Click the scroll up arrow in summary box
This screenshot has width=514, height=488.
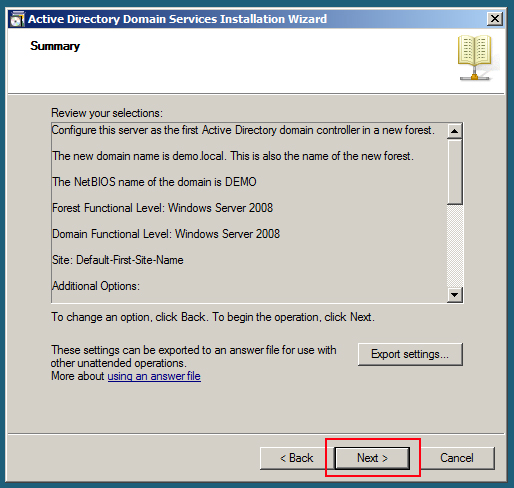[x=454, y=131]
